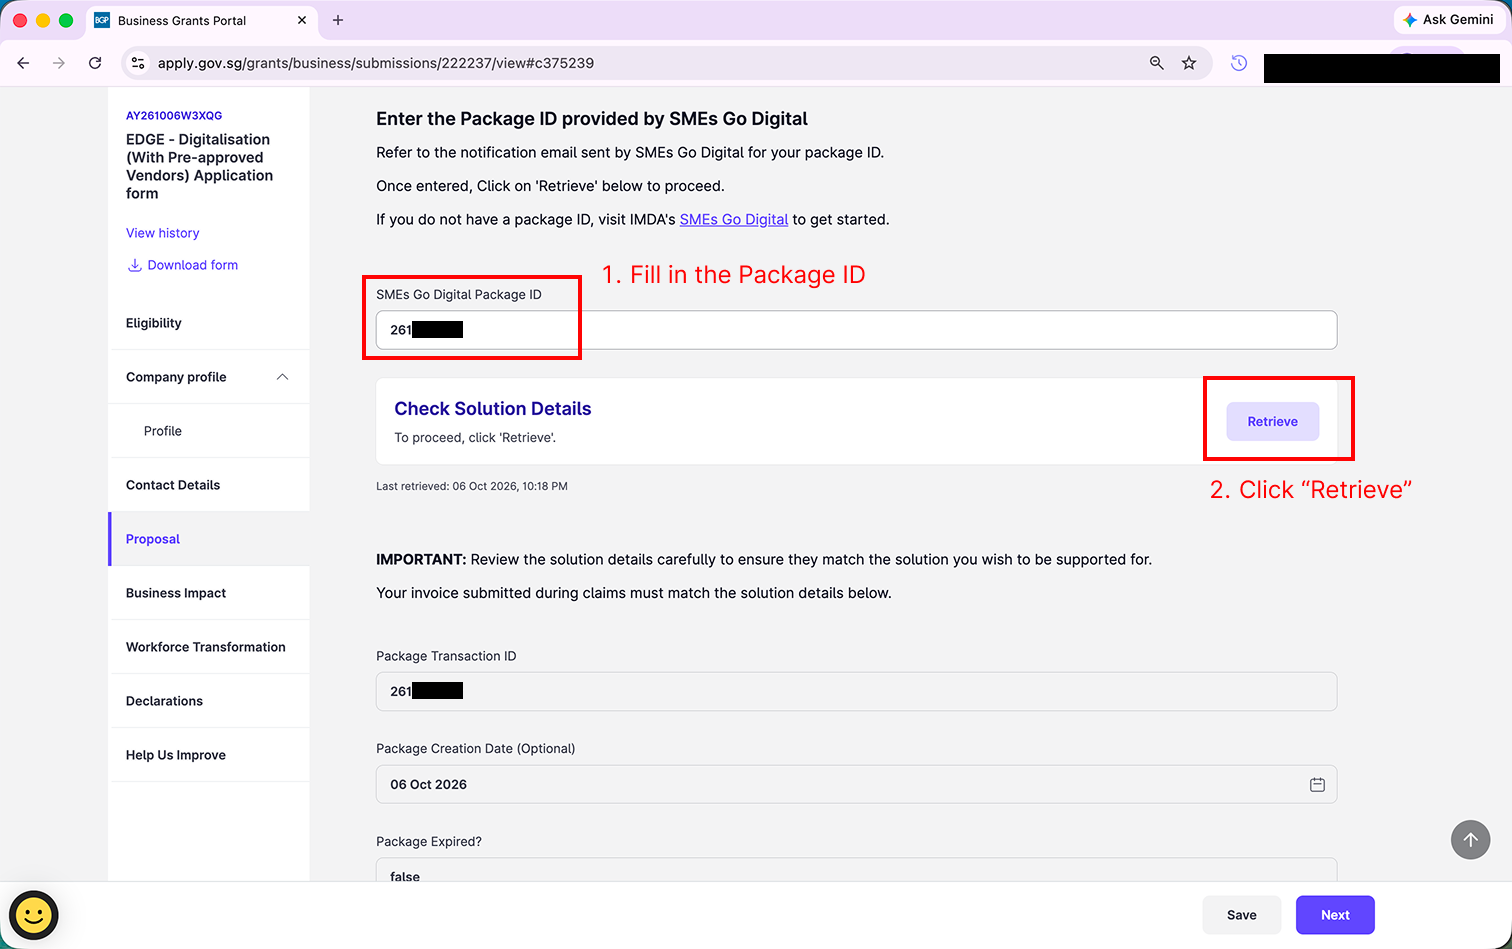Open the Profile sub-section

click(x=209, y=431)
